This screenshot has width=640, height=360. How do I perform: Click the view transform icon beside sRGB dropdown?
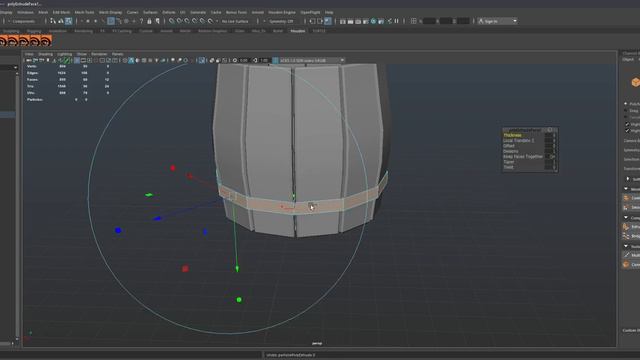point(276,60)
